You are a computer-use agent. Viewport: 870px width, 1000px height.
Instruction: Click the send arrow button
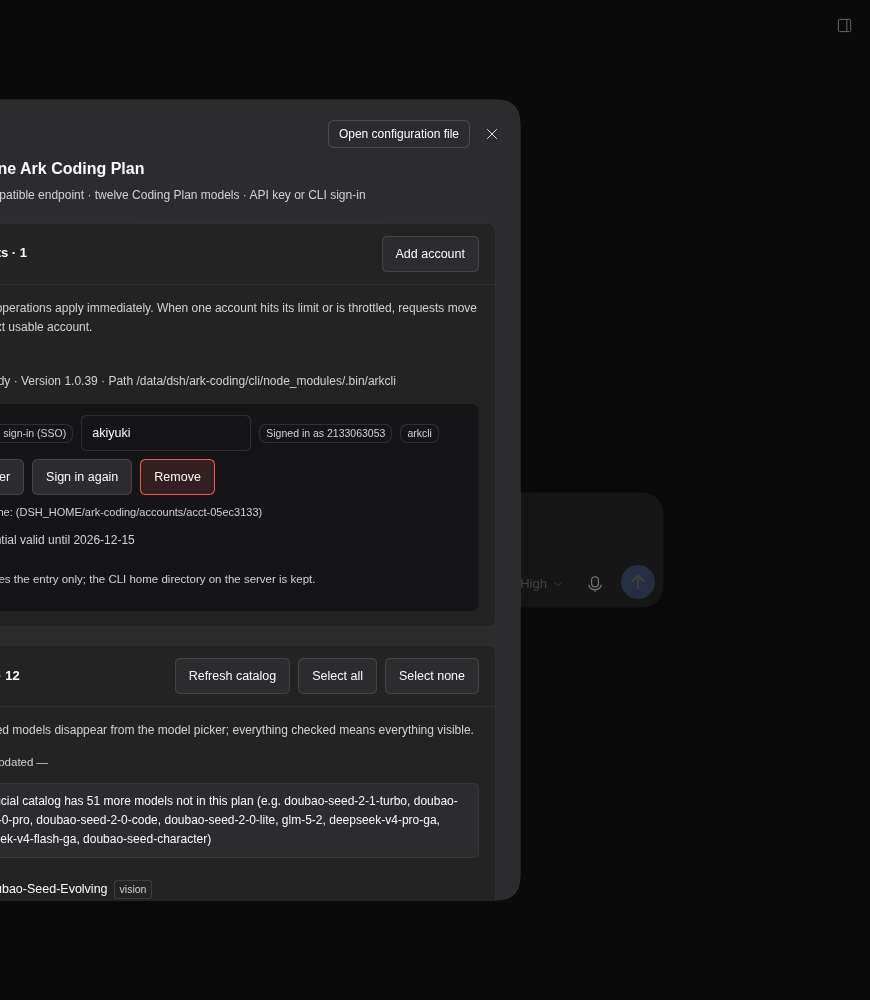pyautogui.click(x=638, y=582)
